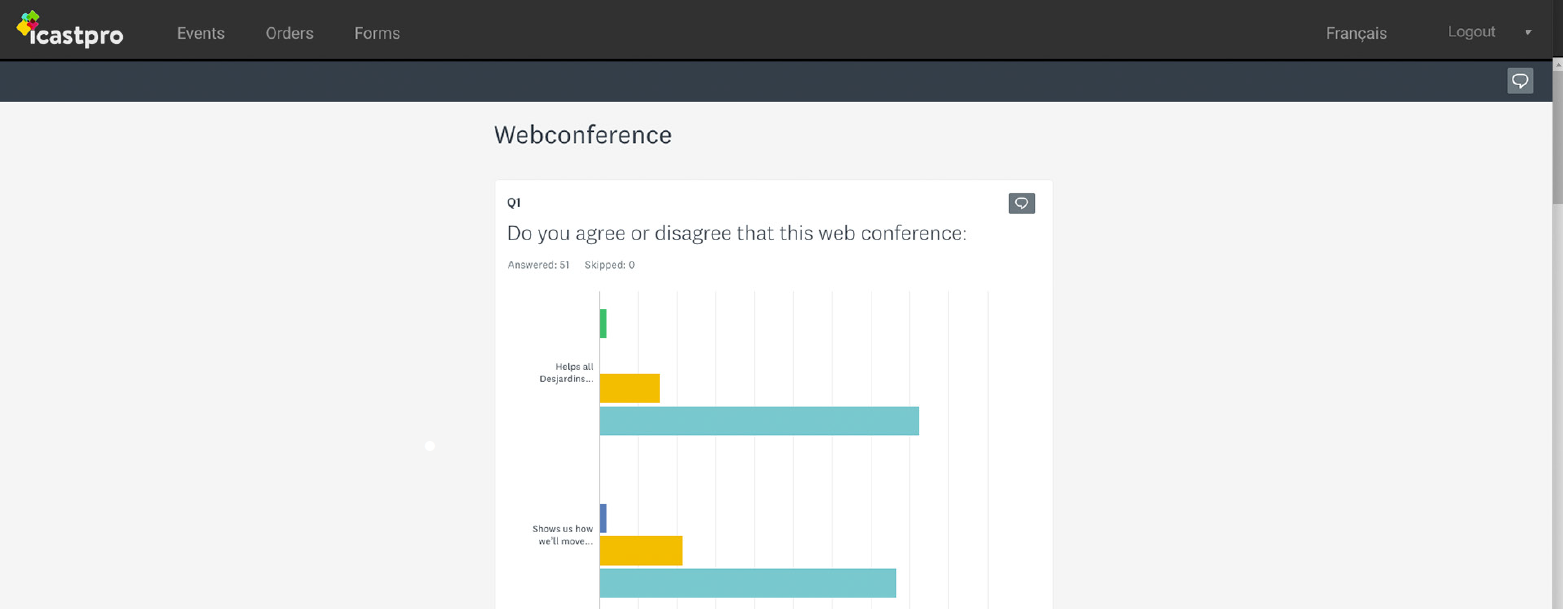Switch language to Français

point(1356,33)
